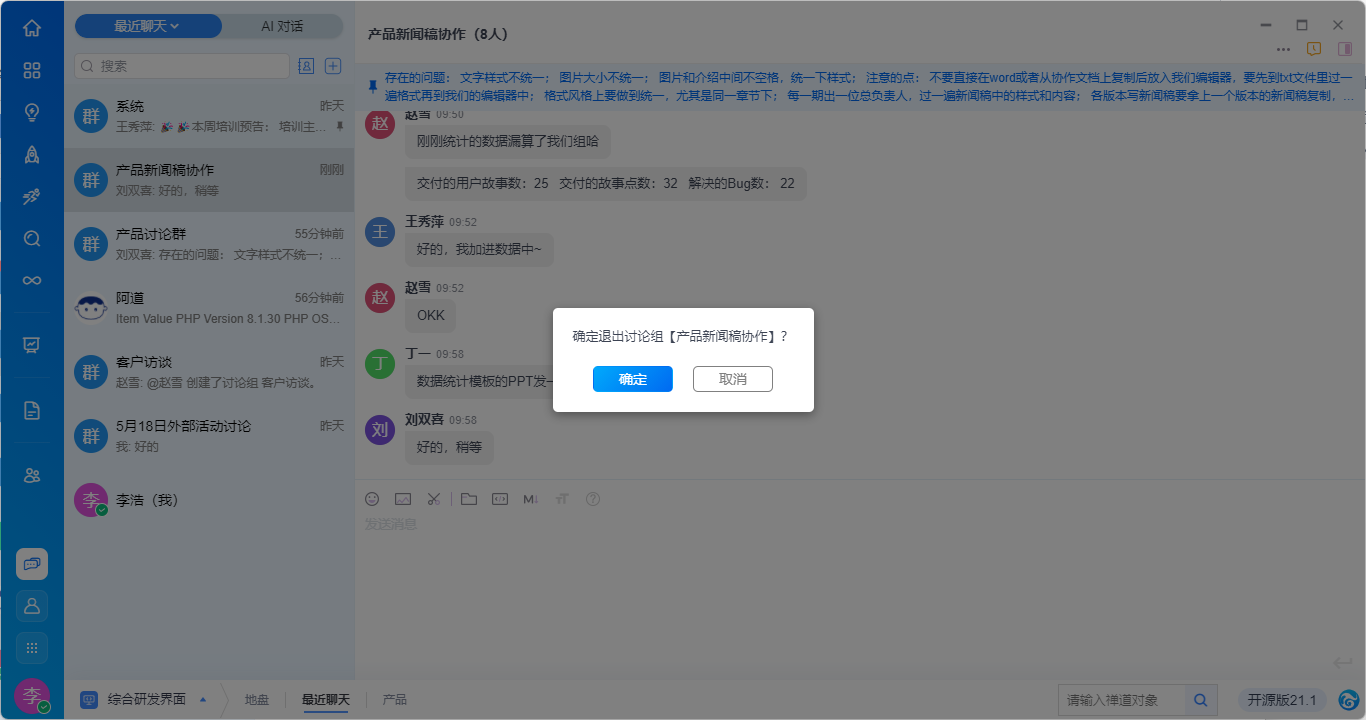Toggle the chat side panel icon
The height and width of the screenshot is (720, 1366).
click(1345, 49)
